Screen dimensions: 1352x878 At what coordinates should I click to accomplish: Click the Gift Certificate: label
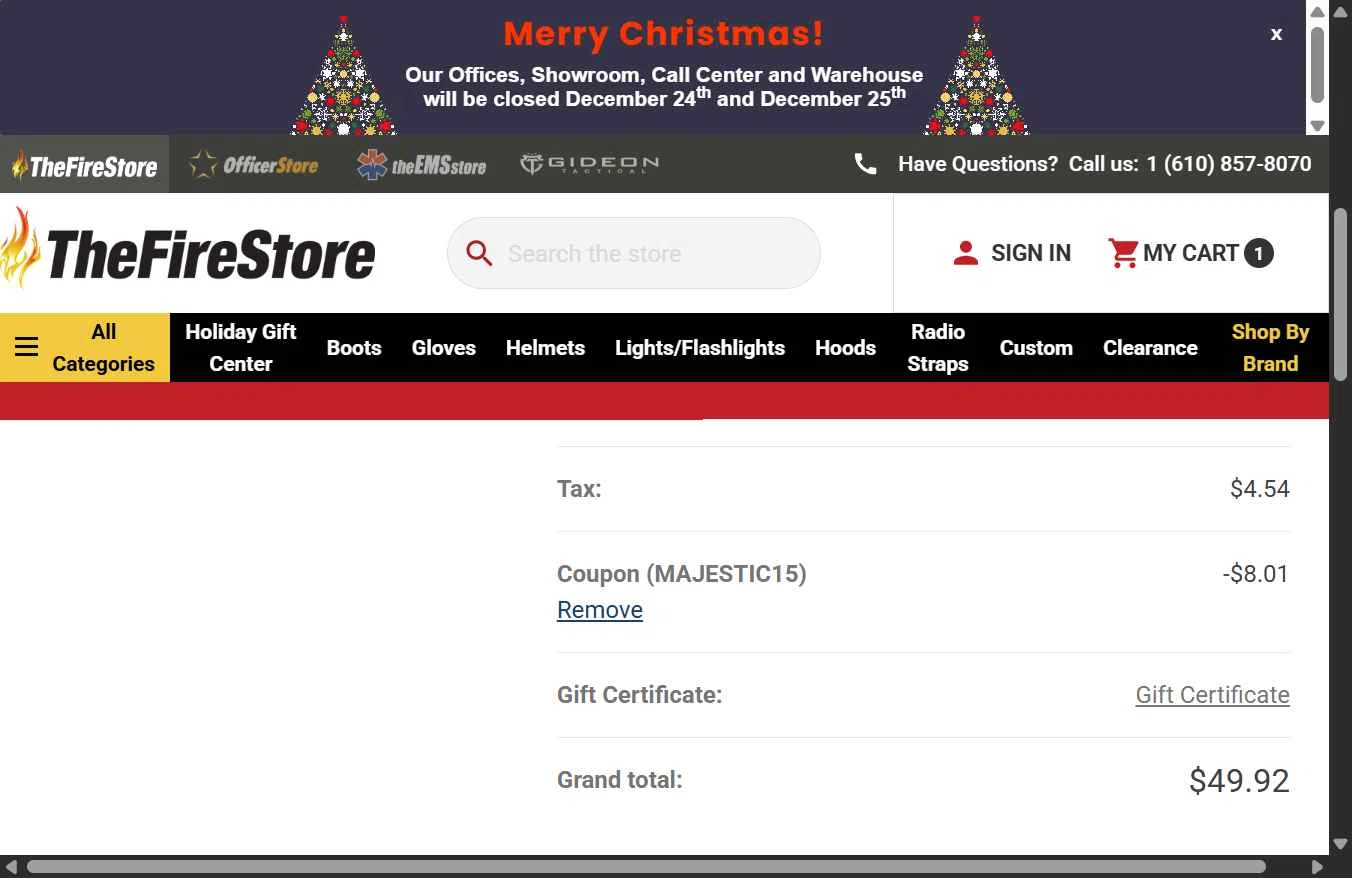[x=640, y=695]
